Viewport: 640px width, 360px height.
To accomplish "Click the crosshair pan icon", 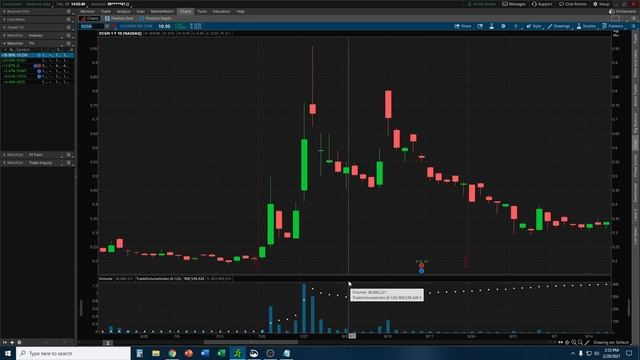I will click(x=567, y=342).
